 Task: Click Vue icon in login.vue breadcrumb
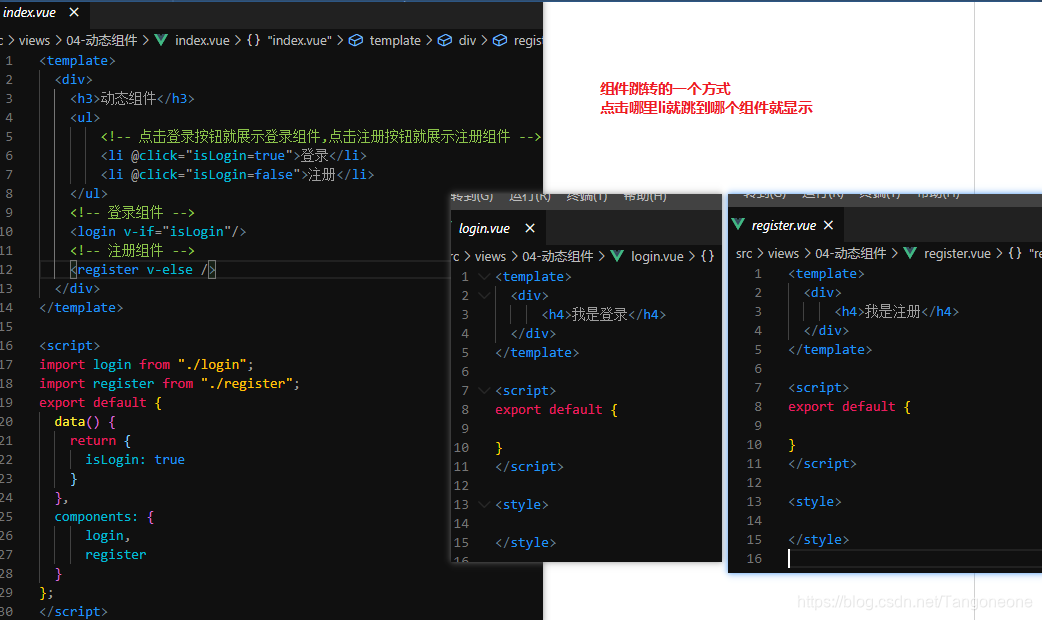pos(617,256)
